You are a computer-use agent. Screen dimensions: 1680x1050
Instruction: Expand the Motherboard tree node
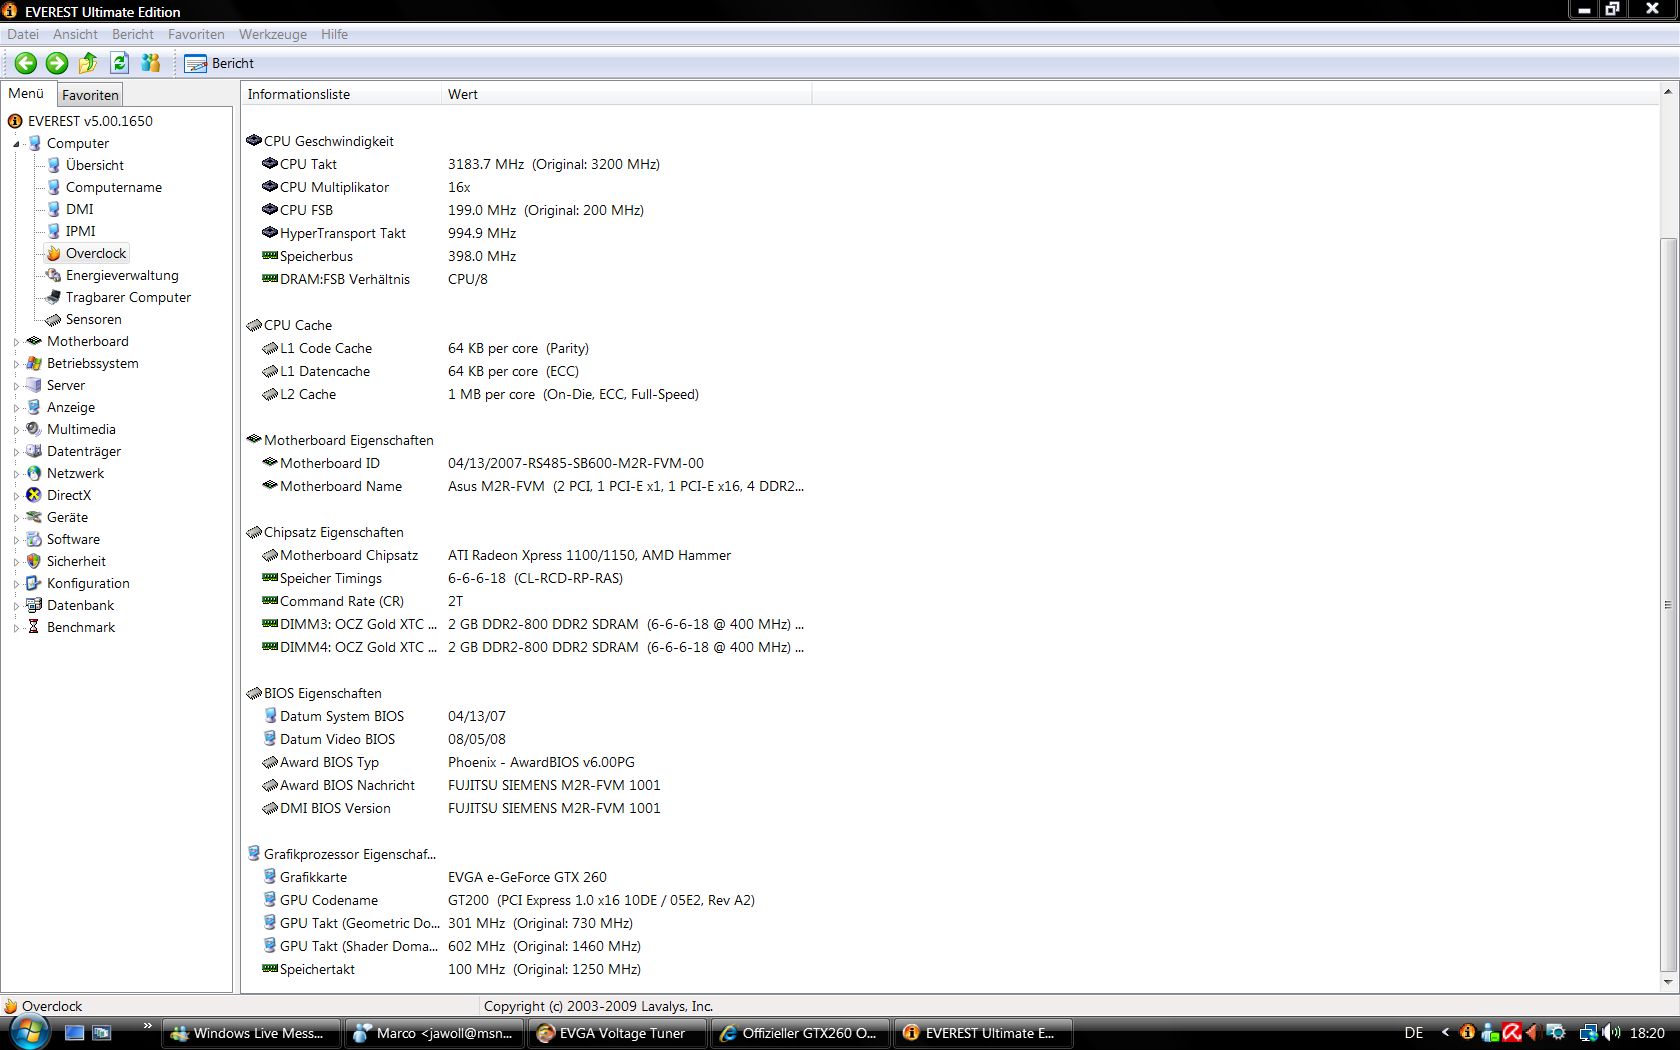16,342
